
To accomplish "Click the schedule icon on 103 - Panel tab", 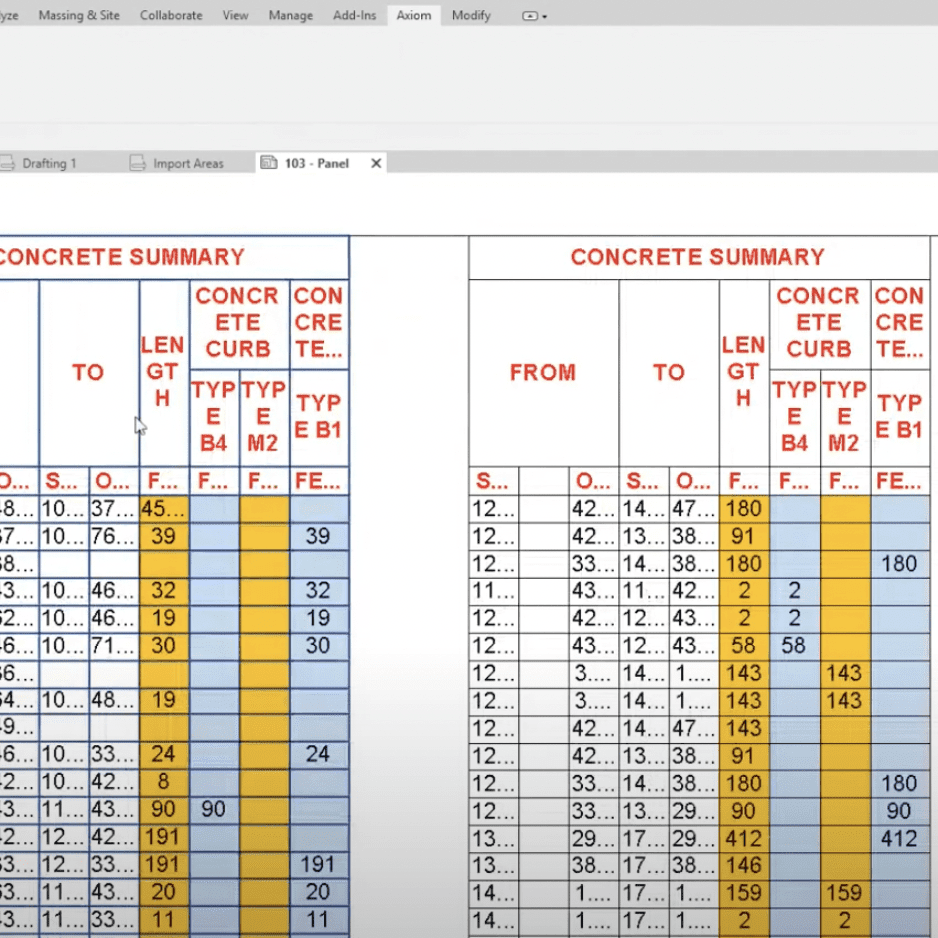I will 268,162.
